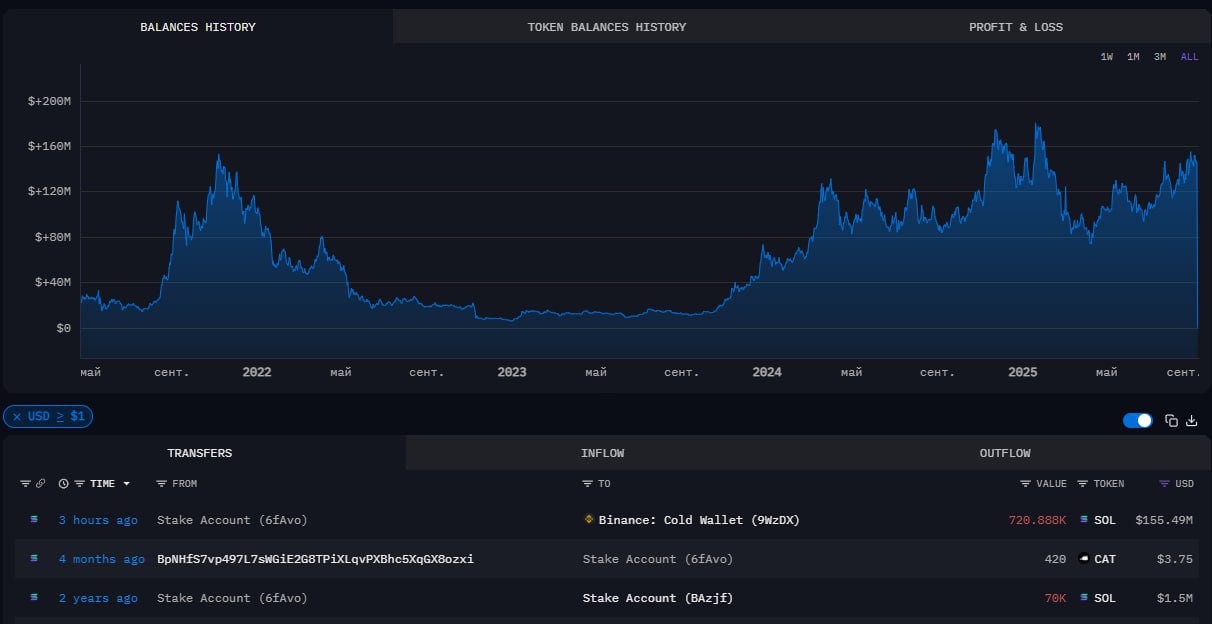
Task: Open the Profit & Loss tab
Action: 1016,27
